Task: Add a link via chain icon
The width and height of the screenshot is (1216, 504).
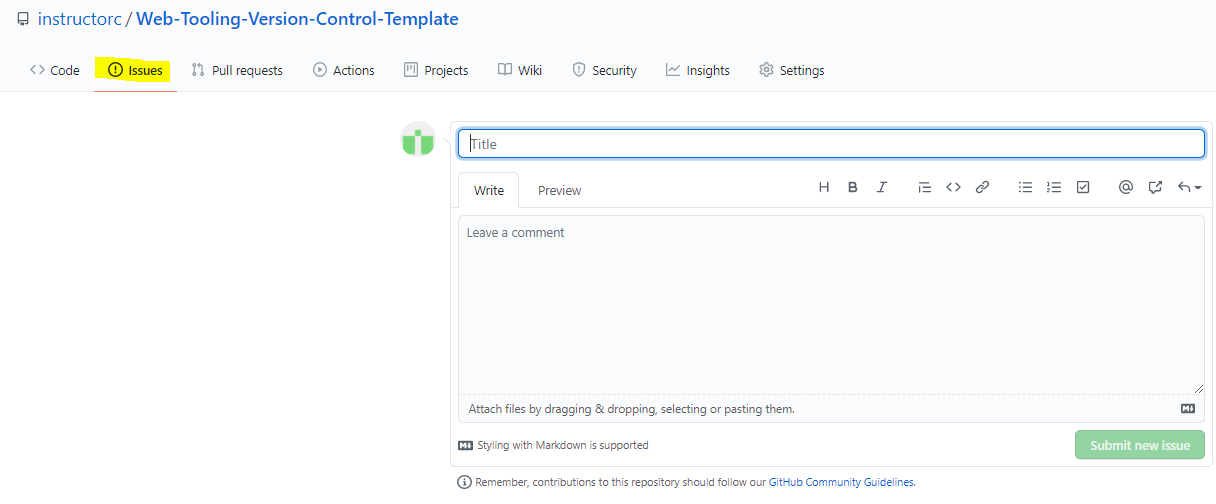Action: 982,187
